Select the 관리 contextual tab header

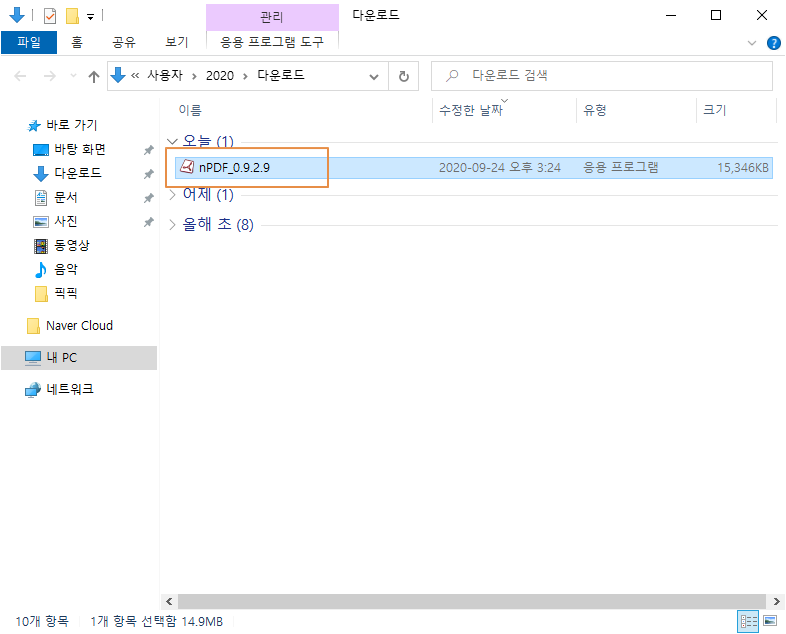tap(272, 18)
